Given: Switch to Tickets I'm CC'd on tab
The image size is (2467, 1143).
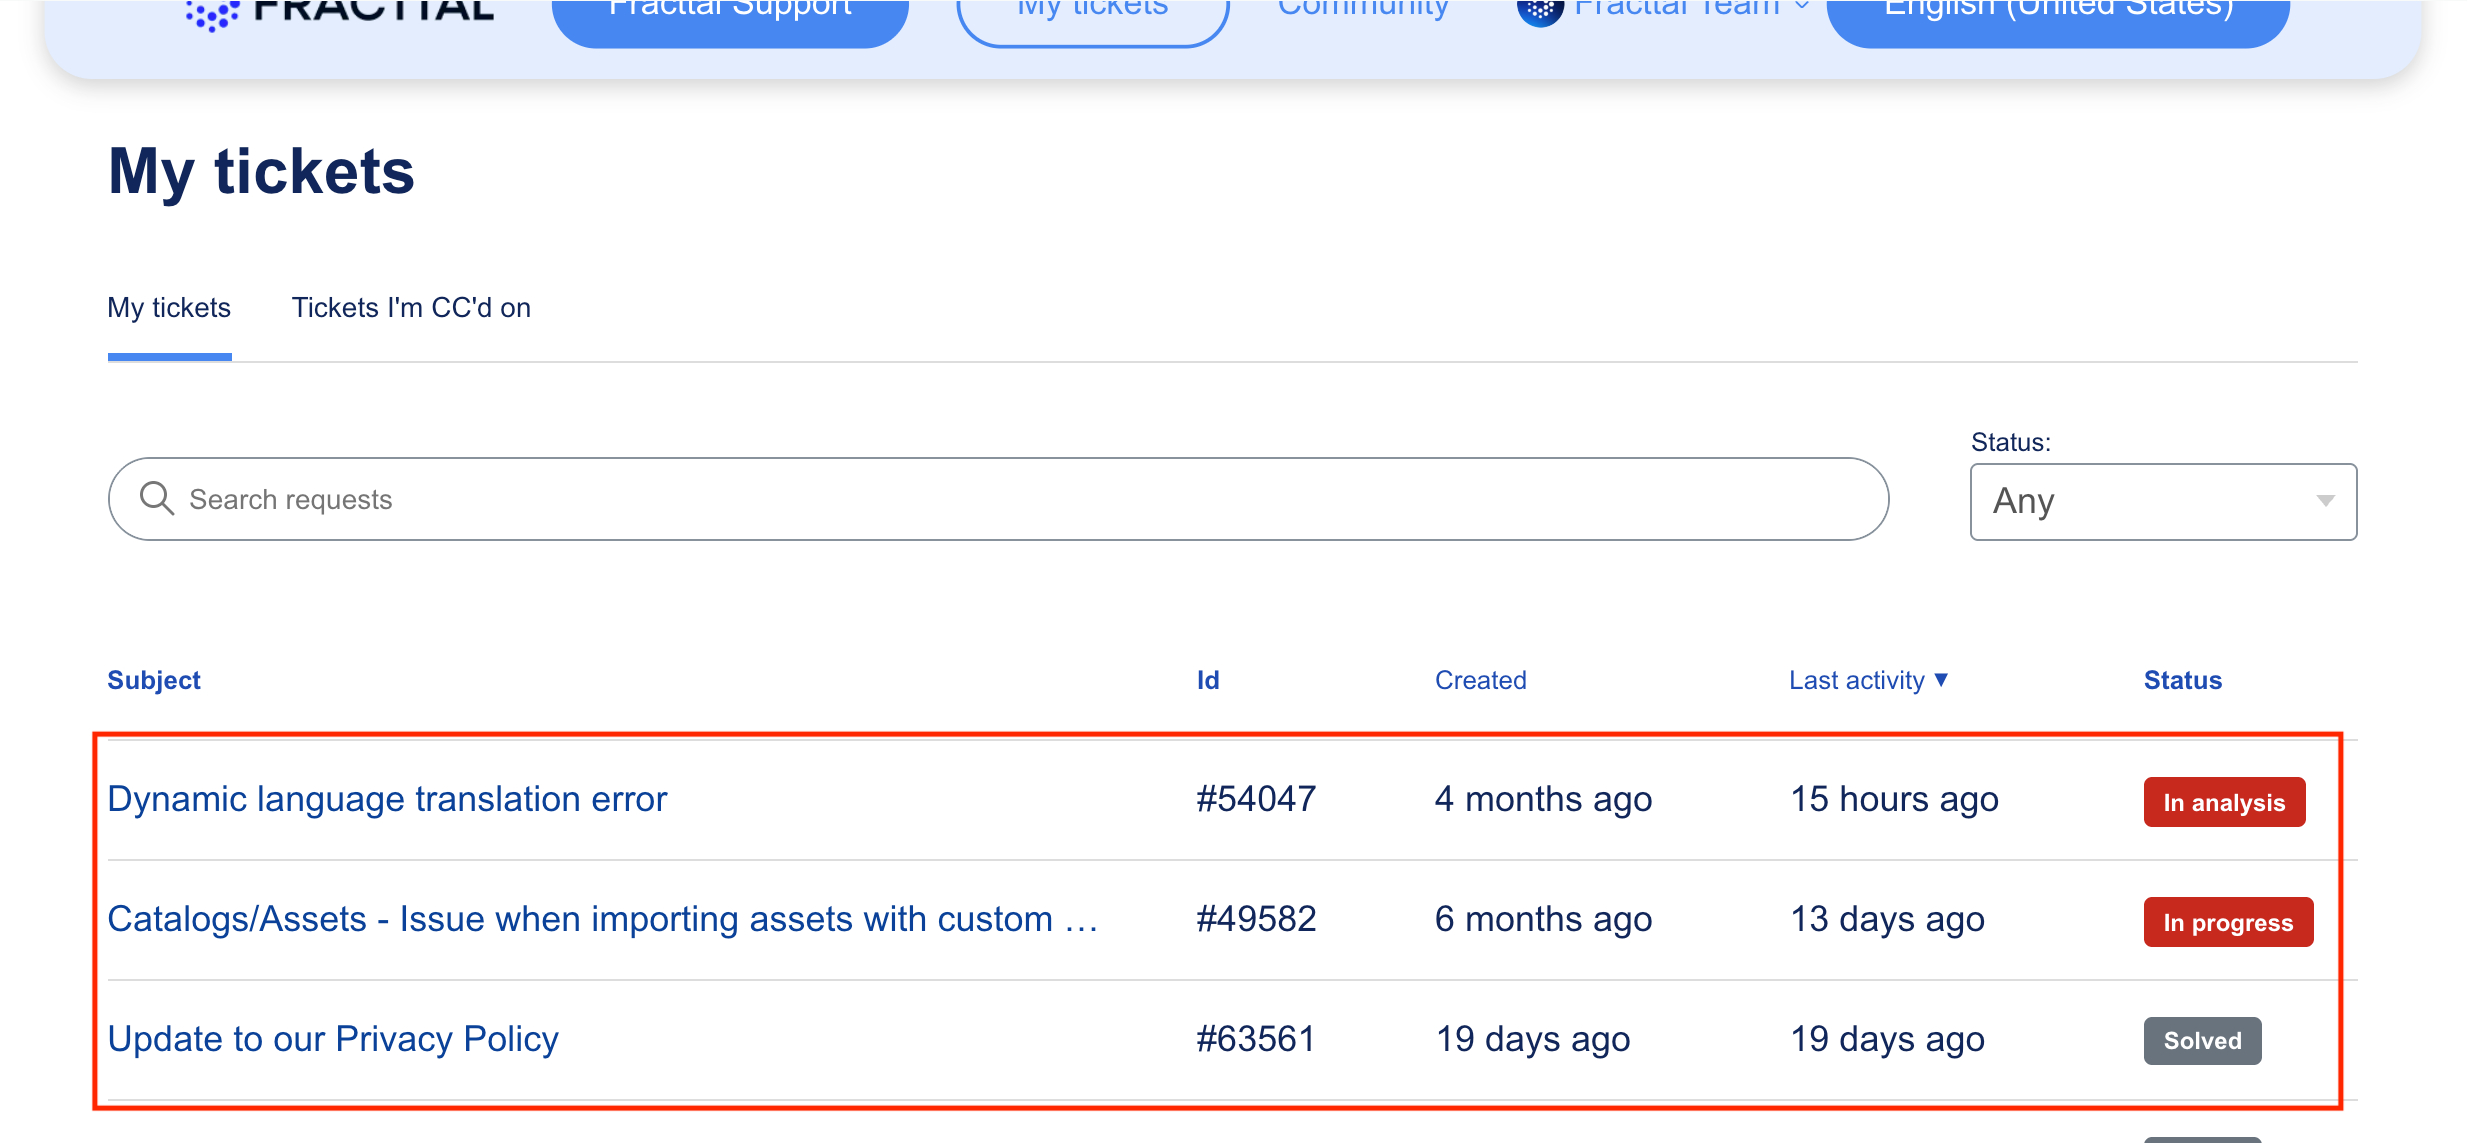Looking at the screenshot, I should pyautogui.click(x=411, y=308).
